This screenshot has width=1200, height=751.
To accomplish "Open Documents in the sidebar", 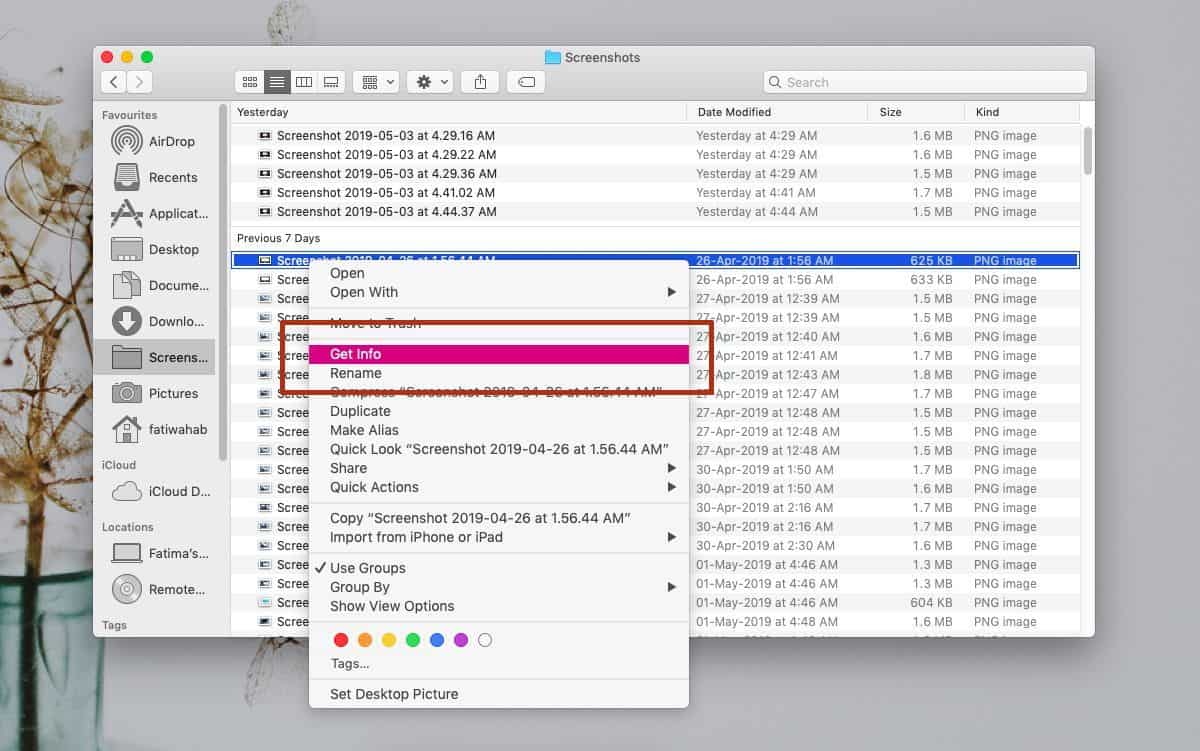I will [155, 285].
